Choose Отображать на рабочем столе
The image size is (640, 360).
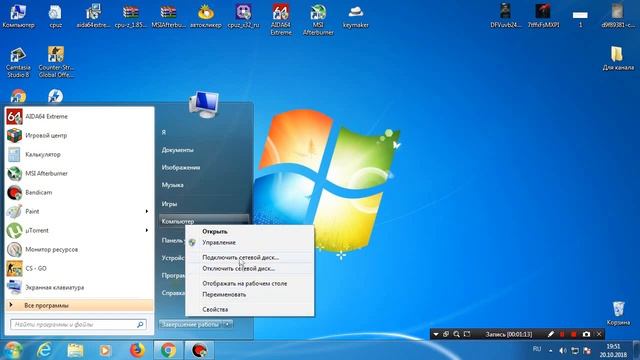coord(250,283)
